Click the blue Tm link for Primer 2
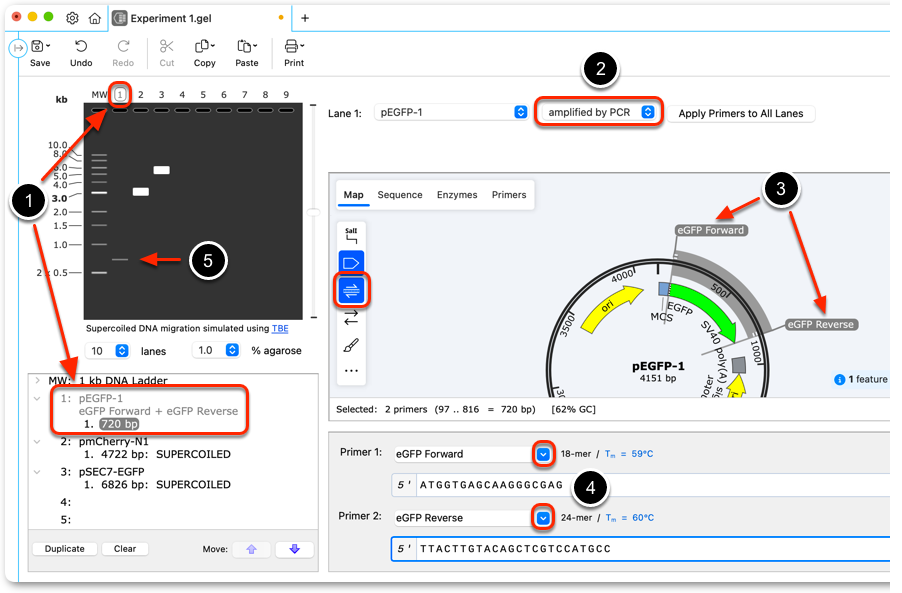902x593 pixels. click(629, 518)
